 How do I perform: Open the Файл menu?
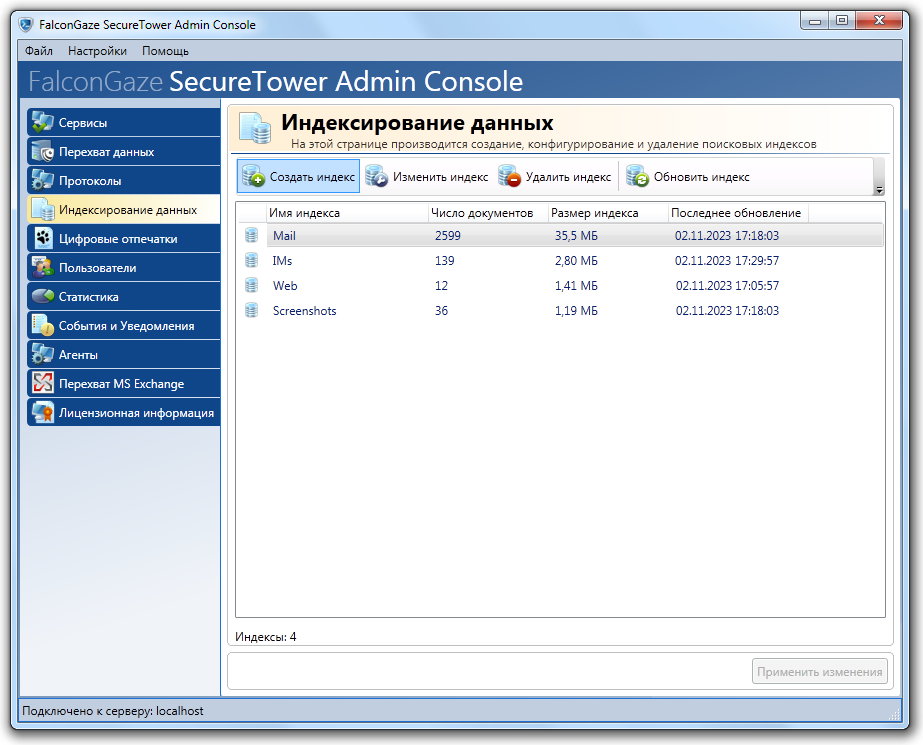point(39,51)
